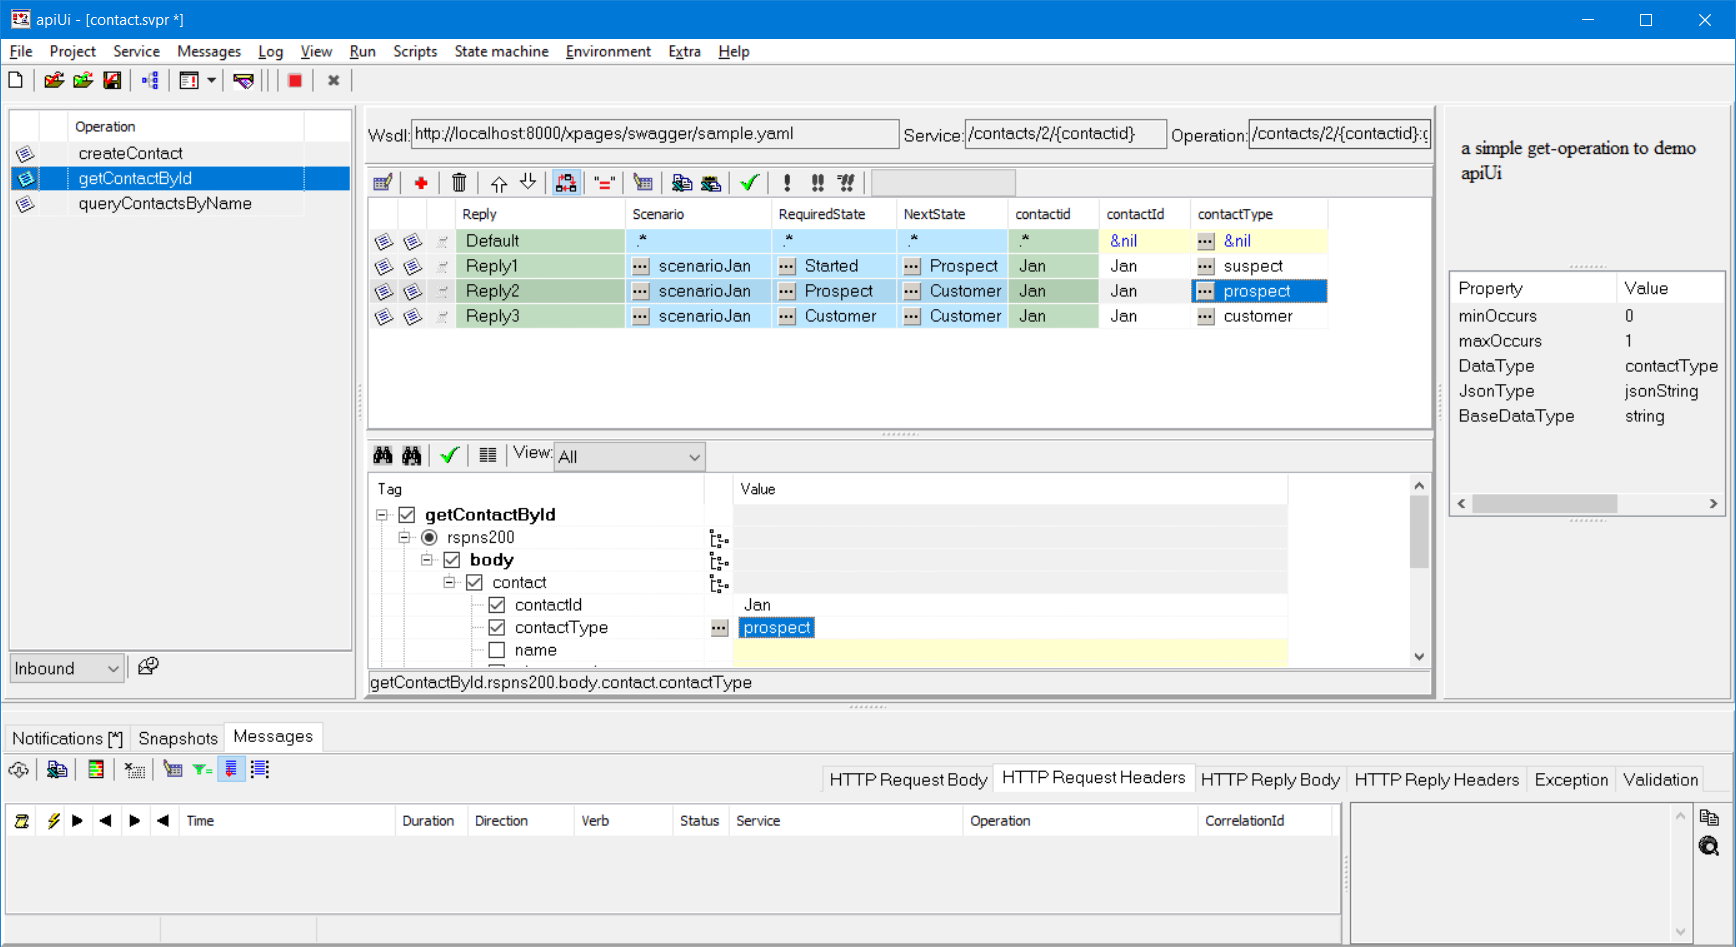
Task: Open the dropdown arrow next to log icon
Action: [211, 80]
